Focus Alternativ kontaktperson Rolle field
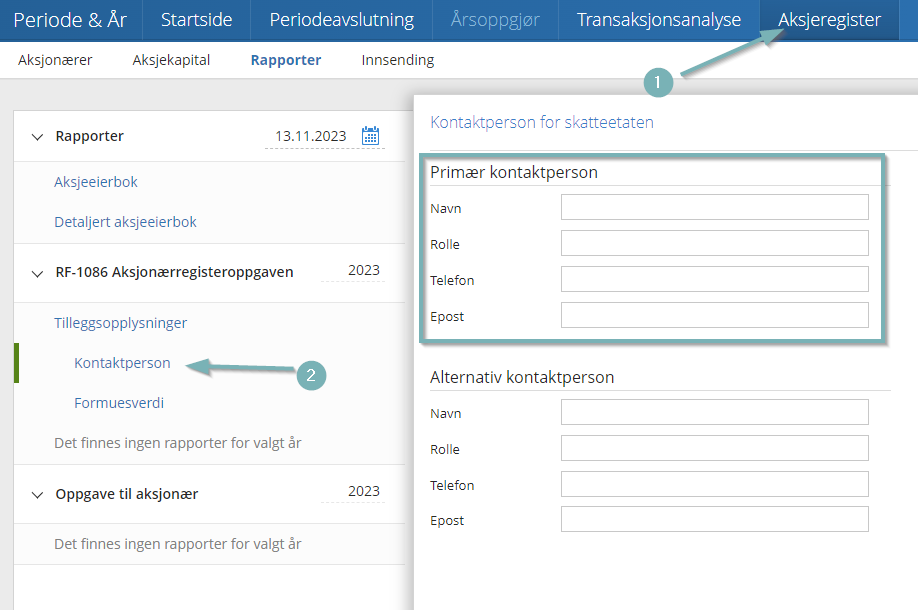Screen dimensions: 918x610 click(714, 448)
